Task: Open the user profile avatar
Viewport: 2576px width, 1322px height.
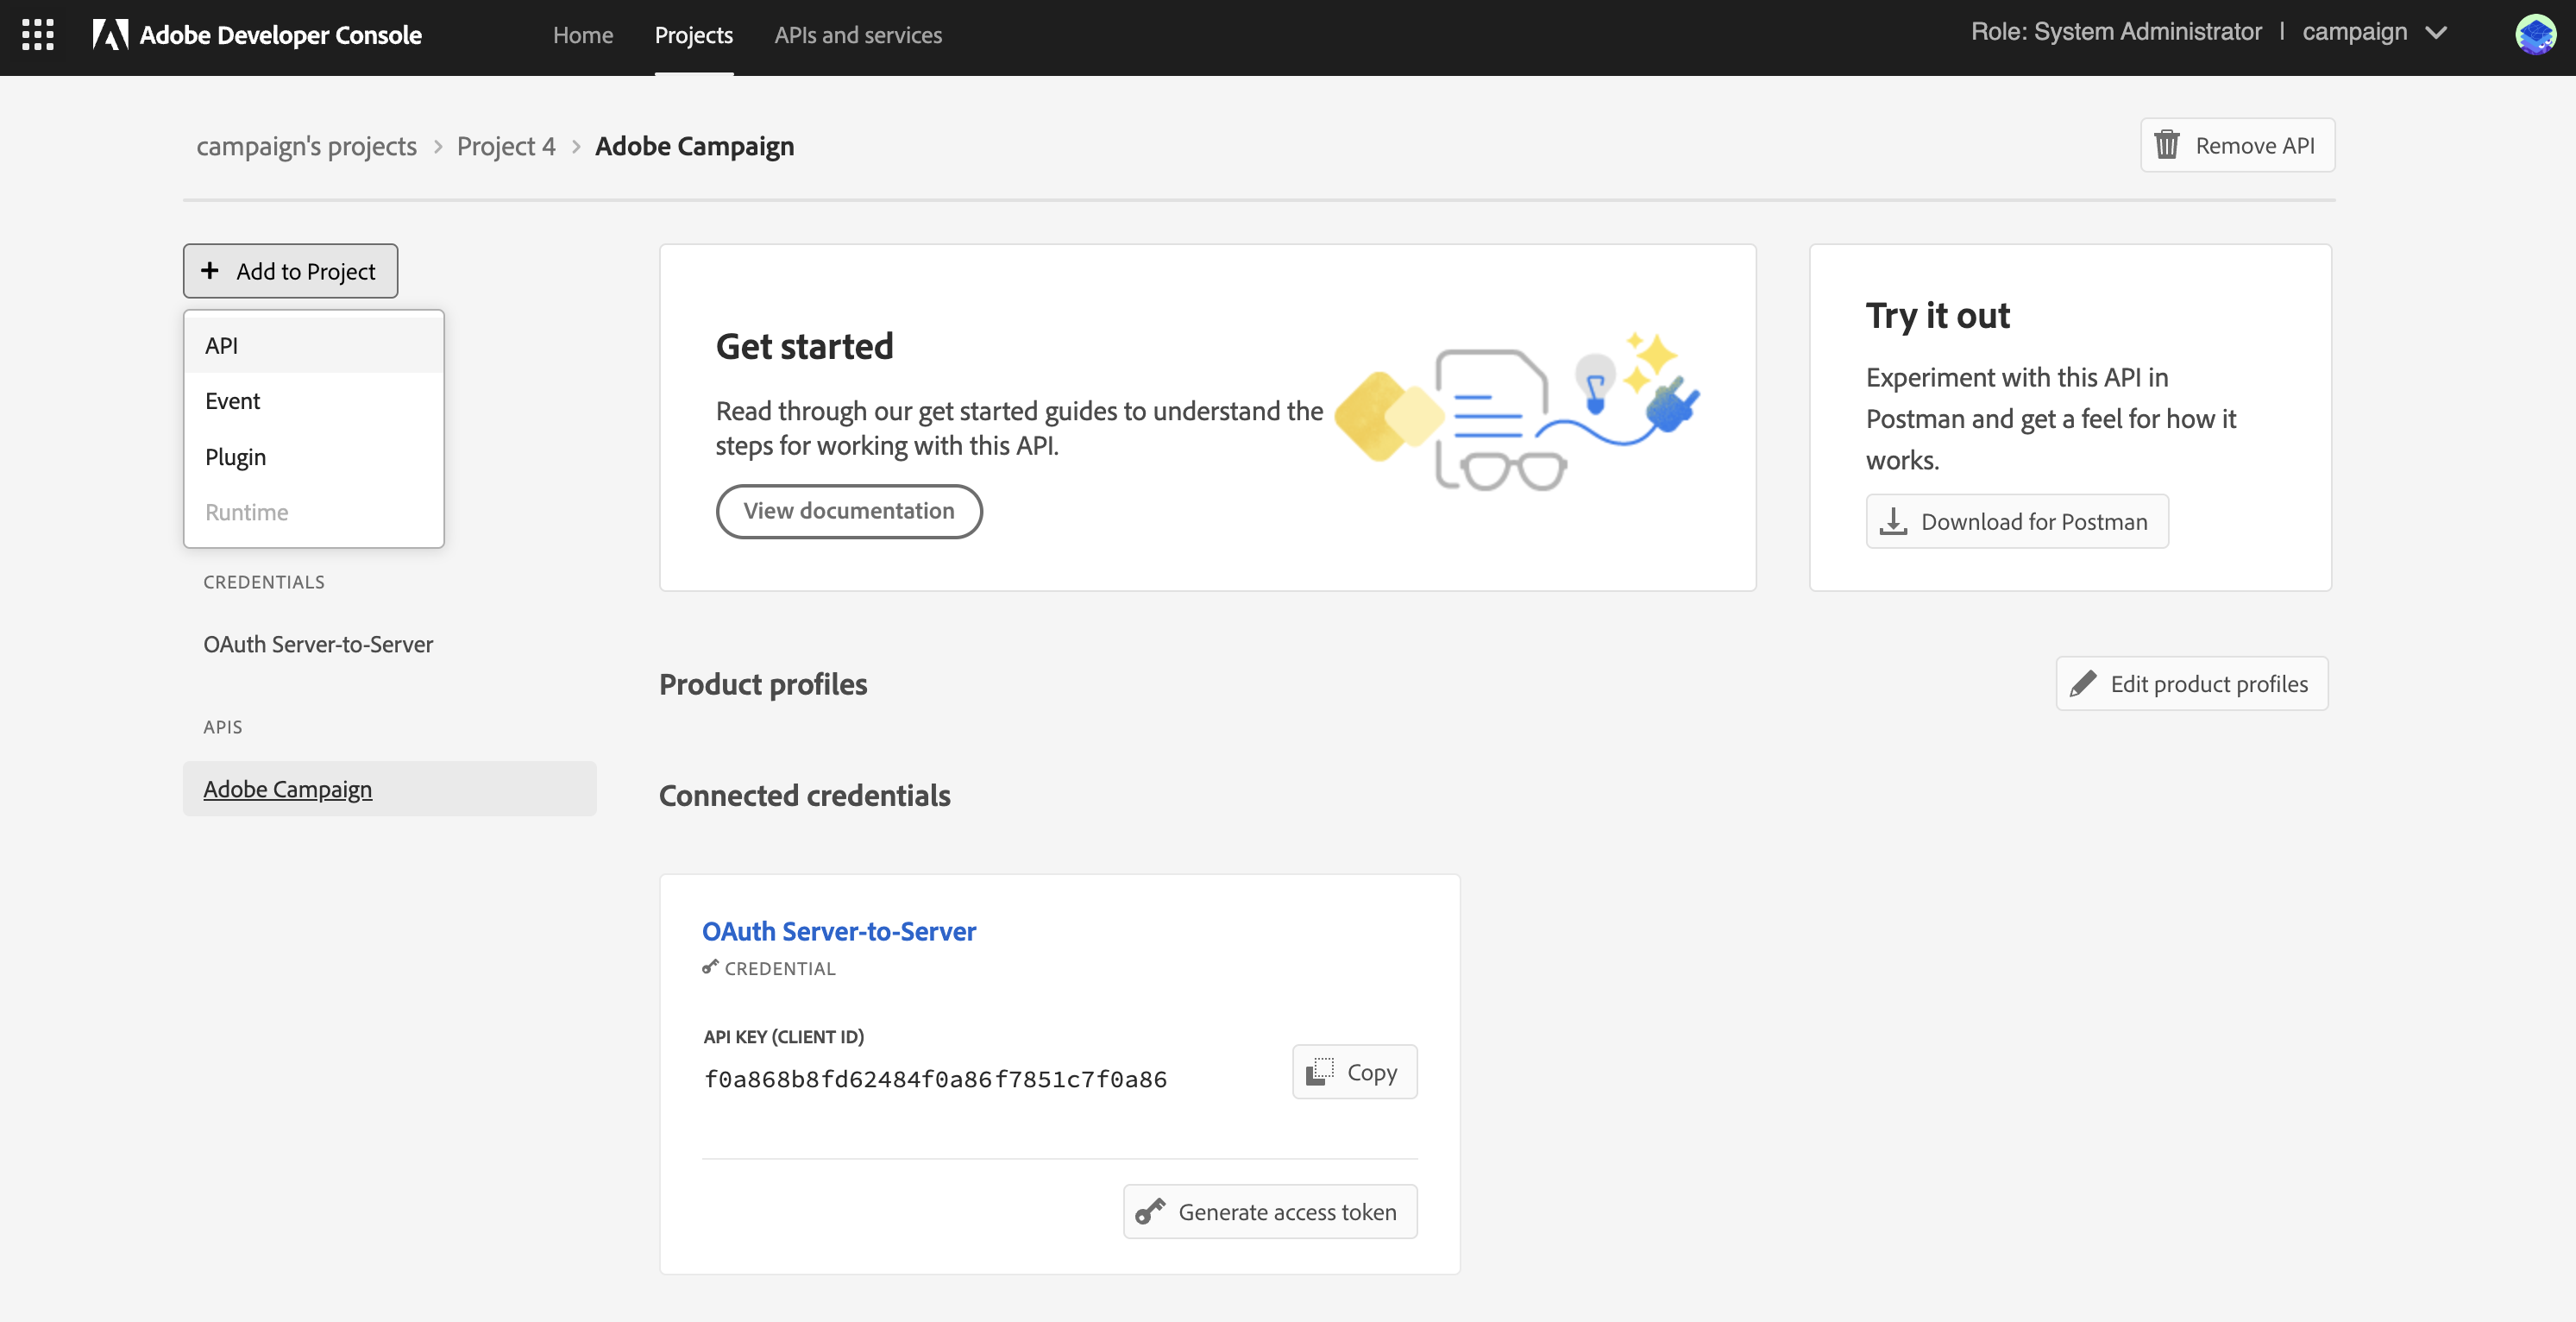Action: point(2535,34)
